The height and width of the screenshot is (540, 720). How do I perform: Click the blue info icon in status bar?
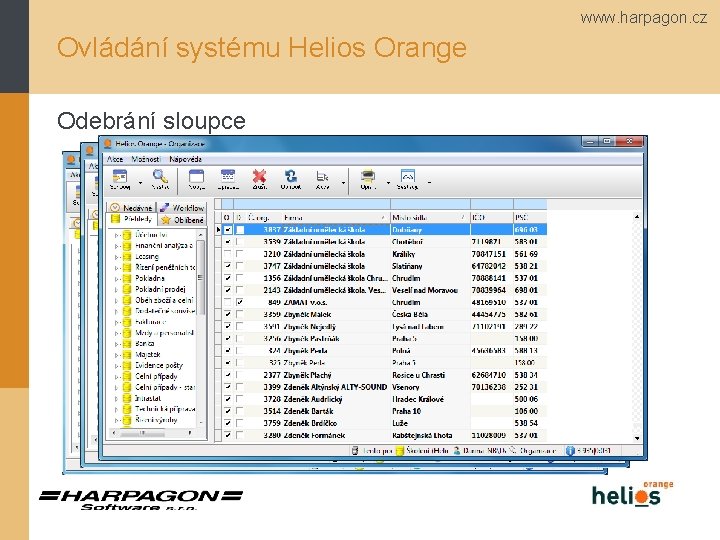pos(570,451)
